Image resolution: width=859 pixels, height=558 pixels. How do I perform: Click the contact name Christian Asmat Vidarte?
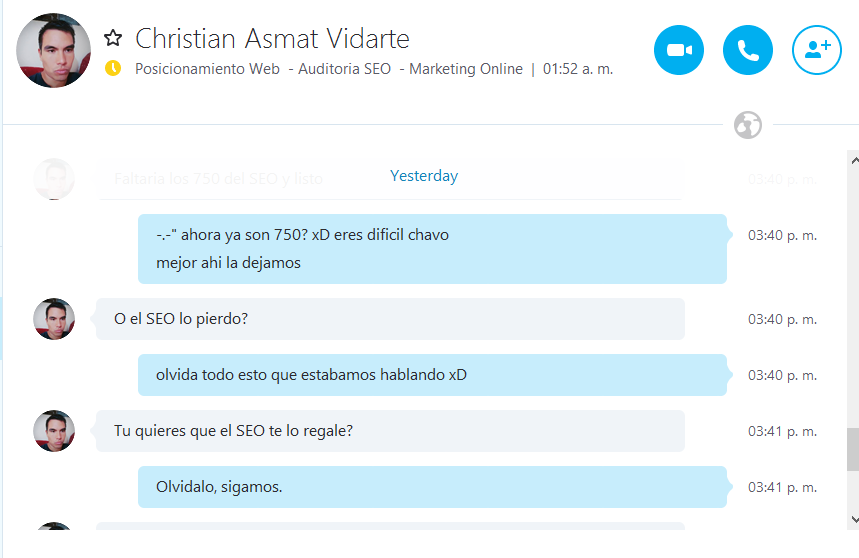[272, 38]
